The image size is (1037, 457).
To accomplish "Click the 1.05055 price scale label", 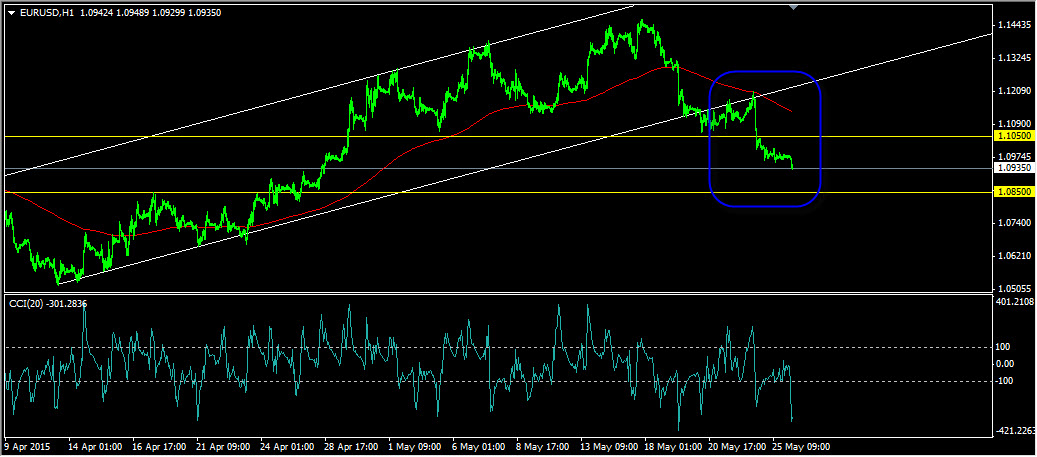I will click(x=1015, y=288).
